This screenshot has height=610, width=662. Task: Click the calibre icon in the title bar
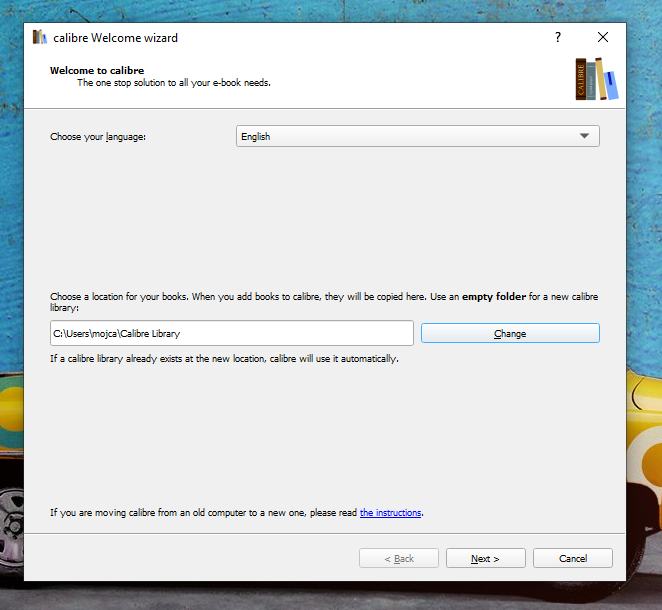click(x=40, y=38)
